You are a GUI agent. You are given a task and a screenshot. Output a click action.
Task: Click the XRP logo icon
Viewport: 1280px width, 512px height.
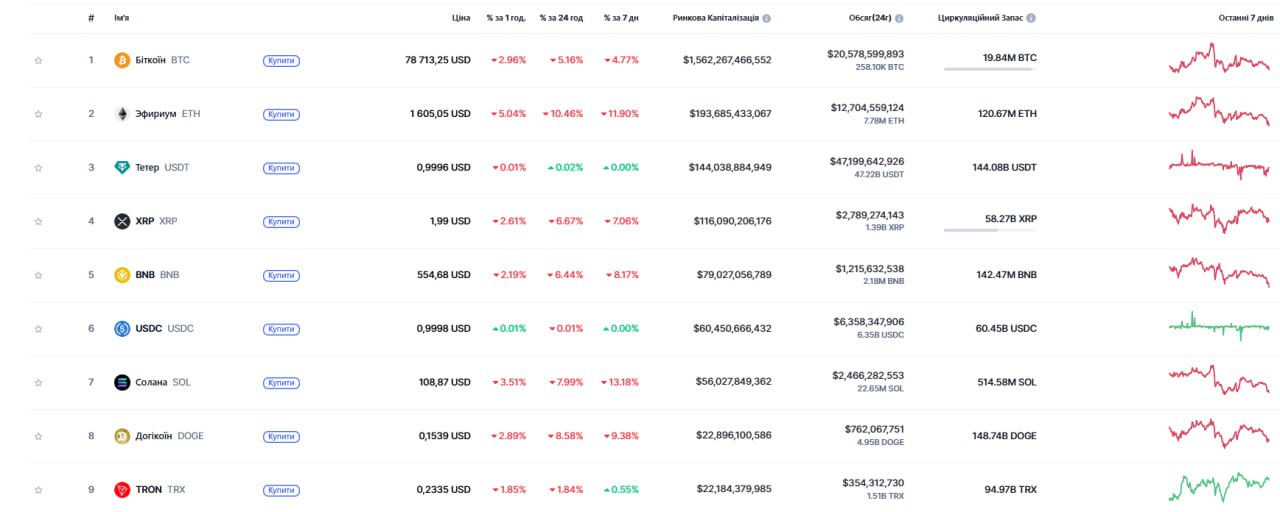pyautogui.click(x=122, y=221)
